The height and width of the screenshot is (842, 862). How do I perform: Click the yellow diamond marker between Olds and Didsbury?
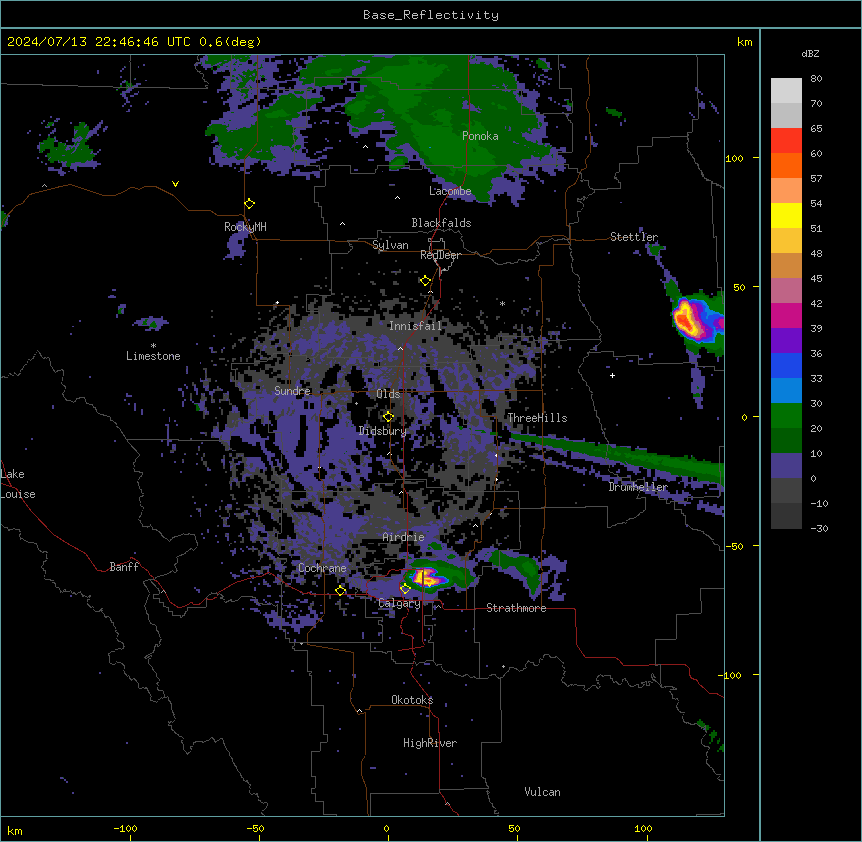pyautogui.click(x=389, y=417)
